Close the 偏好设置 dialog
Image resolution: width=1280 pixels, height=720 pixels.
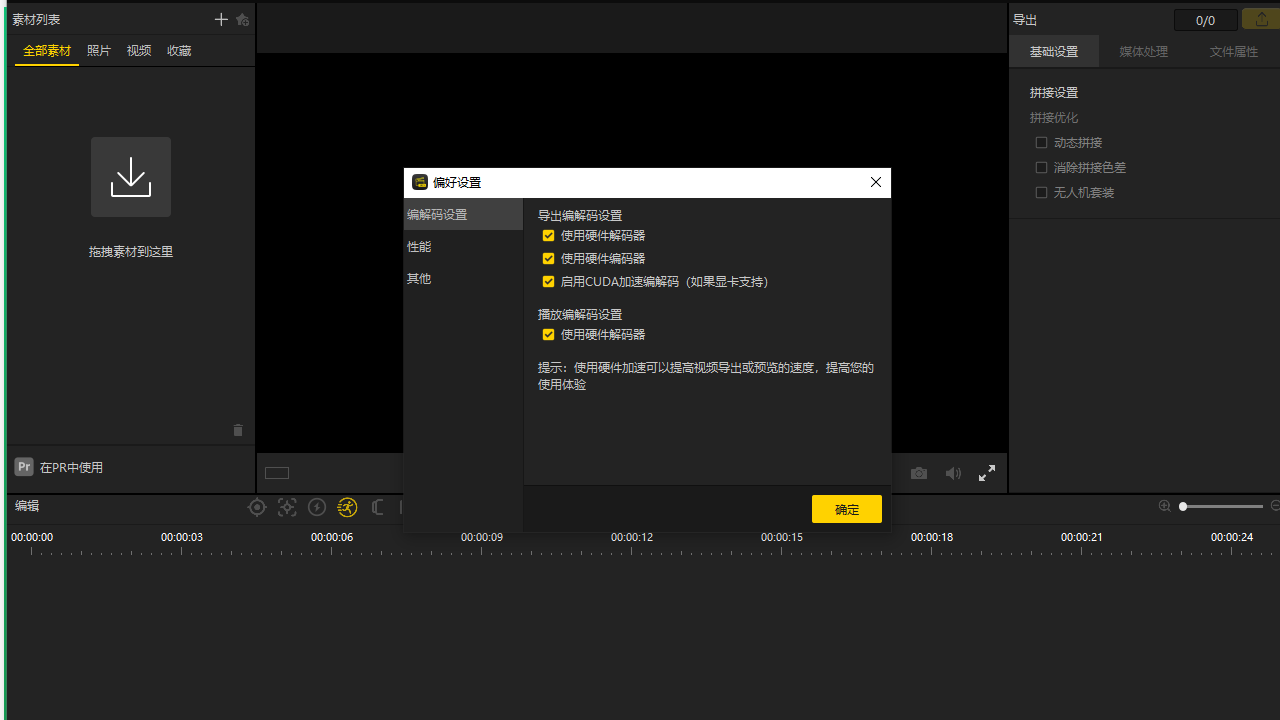[876, 182]
